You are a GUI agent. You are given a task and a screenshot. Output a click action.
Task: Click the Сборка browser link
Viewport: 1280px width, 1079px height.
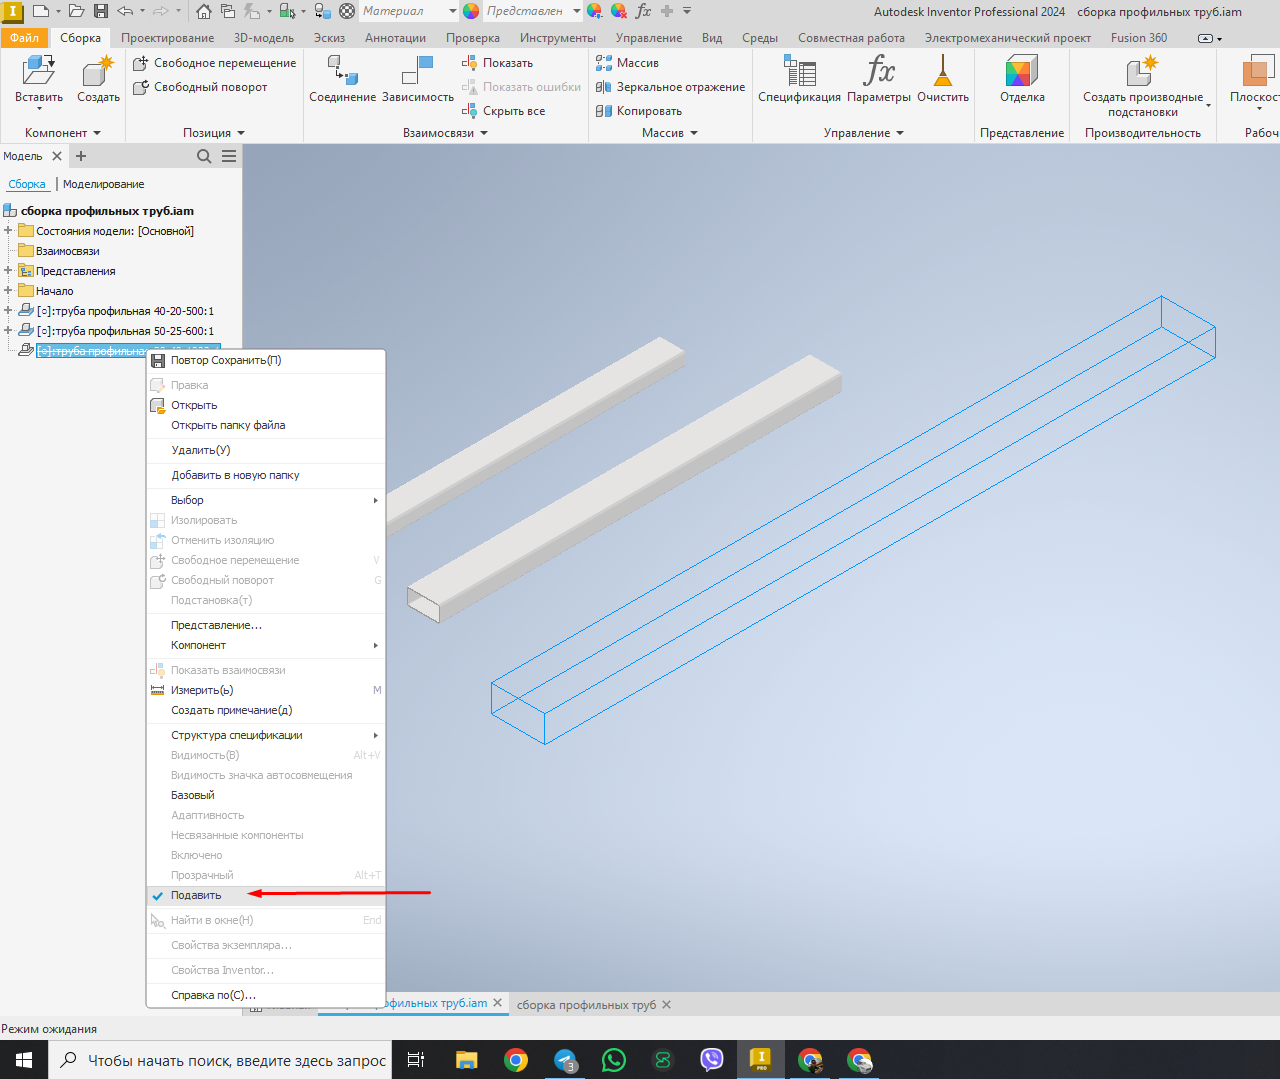point(27,184)
